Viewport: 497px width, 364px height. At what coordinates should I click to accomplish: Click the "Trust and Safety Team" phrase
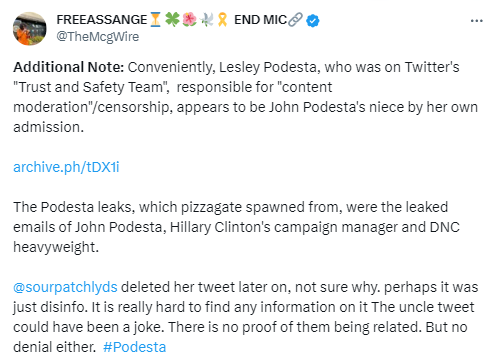pos(90,87)
